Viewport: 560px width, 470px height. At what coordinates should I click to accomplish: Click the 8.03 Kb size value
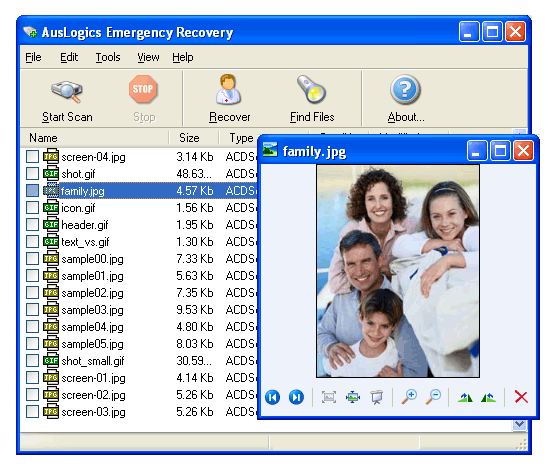(195, 344)
